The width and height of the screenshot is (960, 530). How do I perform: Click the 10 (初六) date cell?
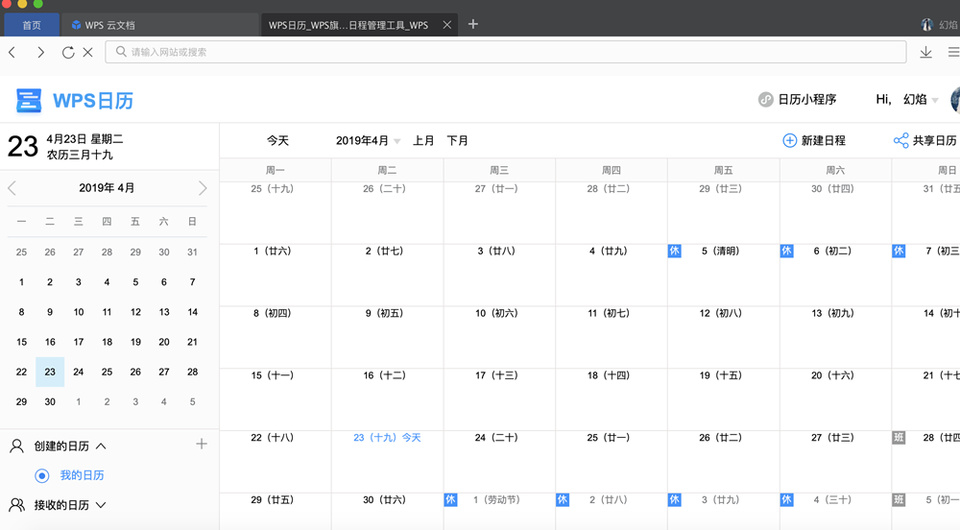[499, 337]
